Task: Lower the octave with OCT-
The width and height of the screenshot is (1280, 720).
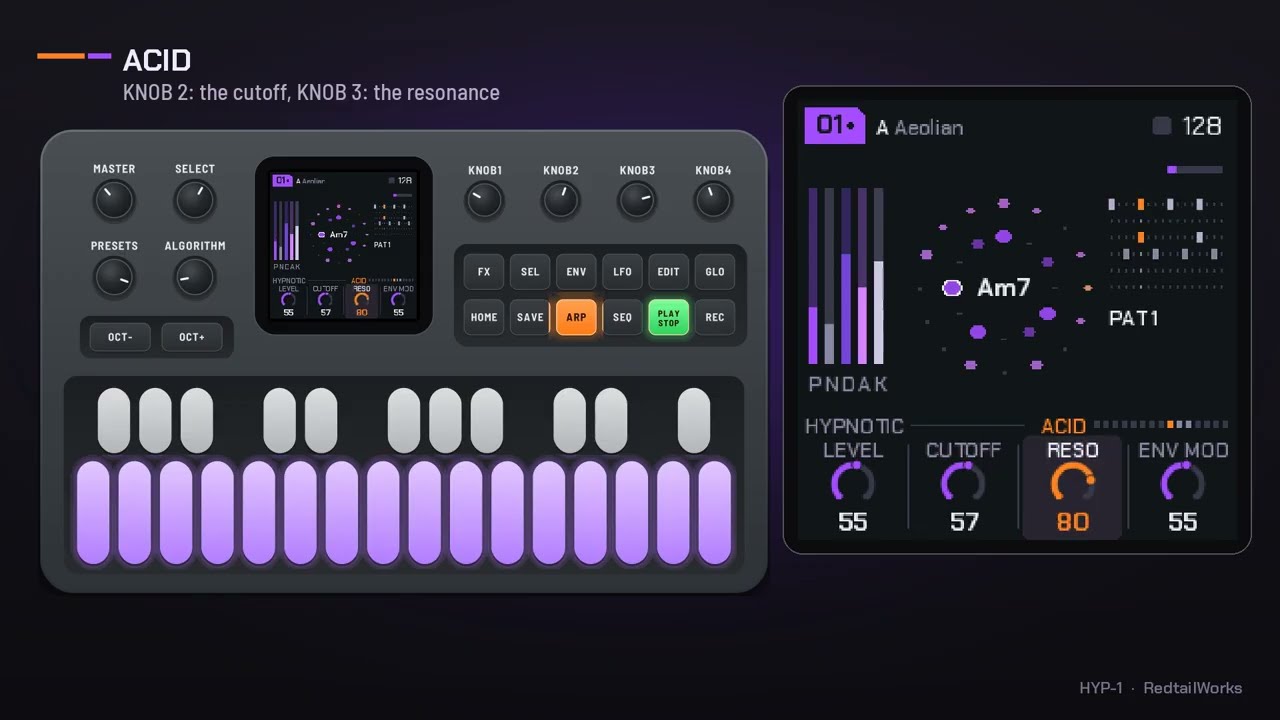Action: point(120,337)
